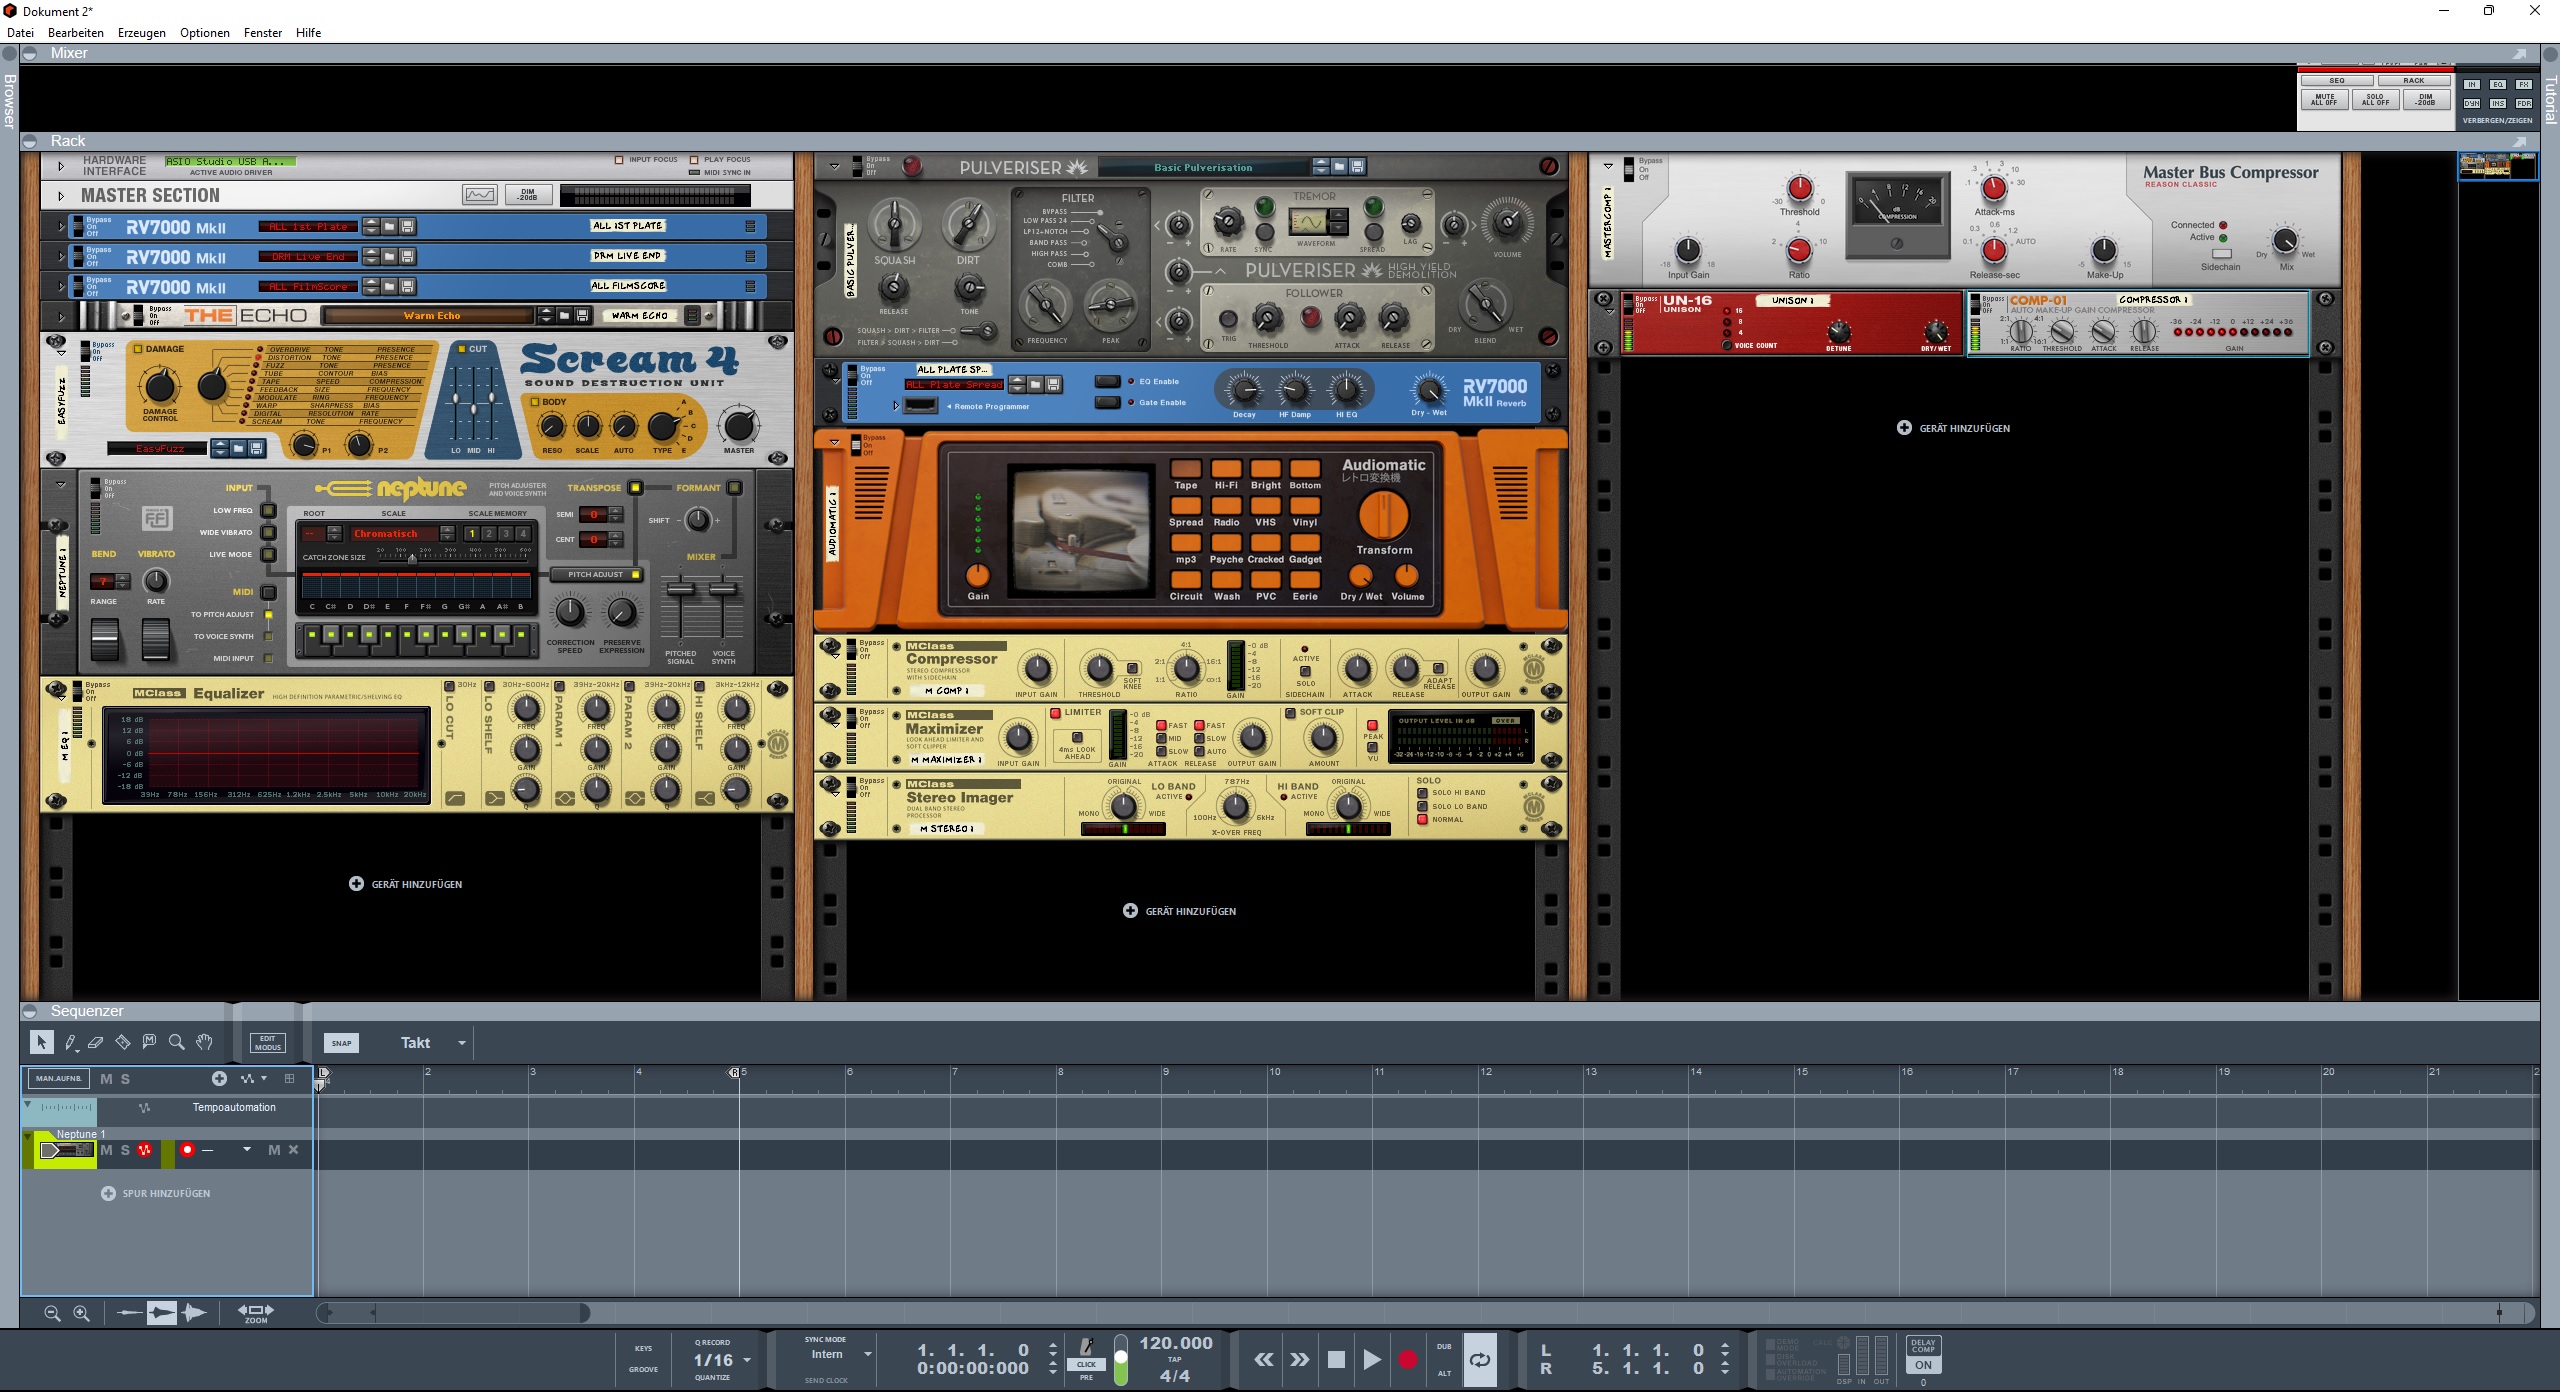This screenshot has width=2560, height=1392.
Task: Expand the Hardware Interface device
Action: pos(61,166)
